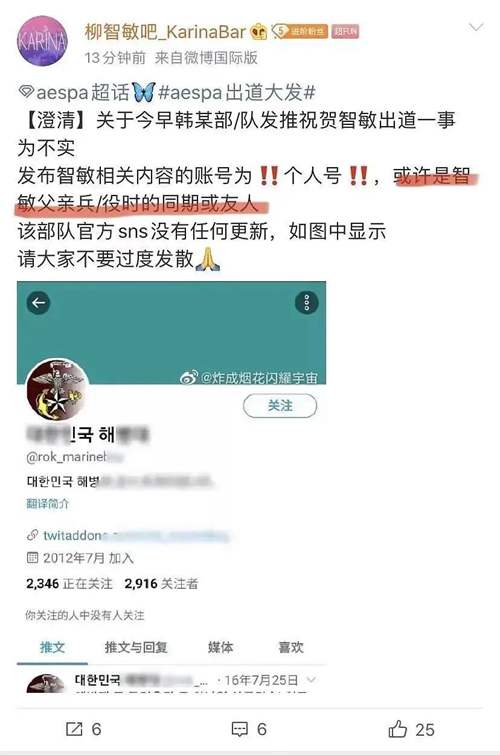
Task: Open hashtag #aespa出道大发#
Action: click(237, 92)
